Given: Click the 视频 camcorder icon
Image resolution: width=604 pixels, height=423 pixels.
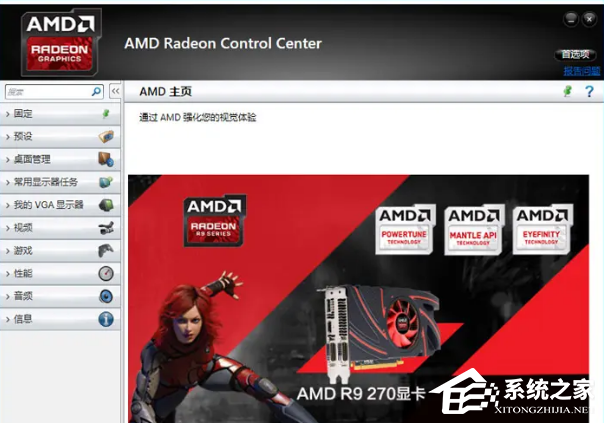Looking at the screenshot, I should tap(106, 228).
